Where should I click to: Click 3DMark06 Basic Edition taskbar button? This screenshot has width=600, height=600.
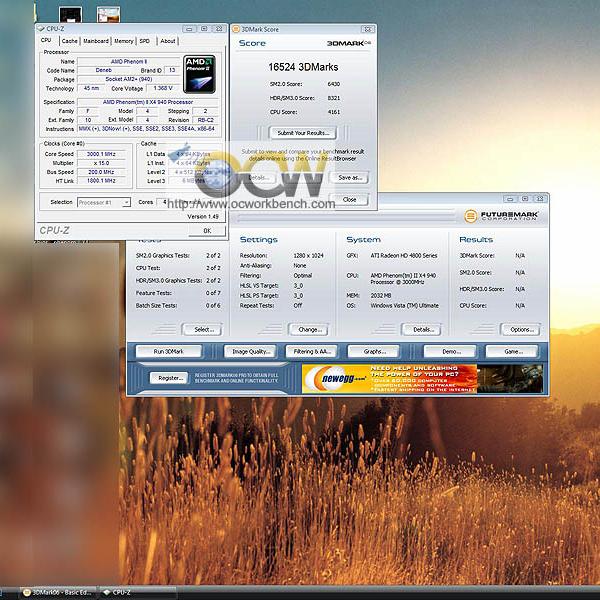pos(57,592)
